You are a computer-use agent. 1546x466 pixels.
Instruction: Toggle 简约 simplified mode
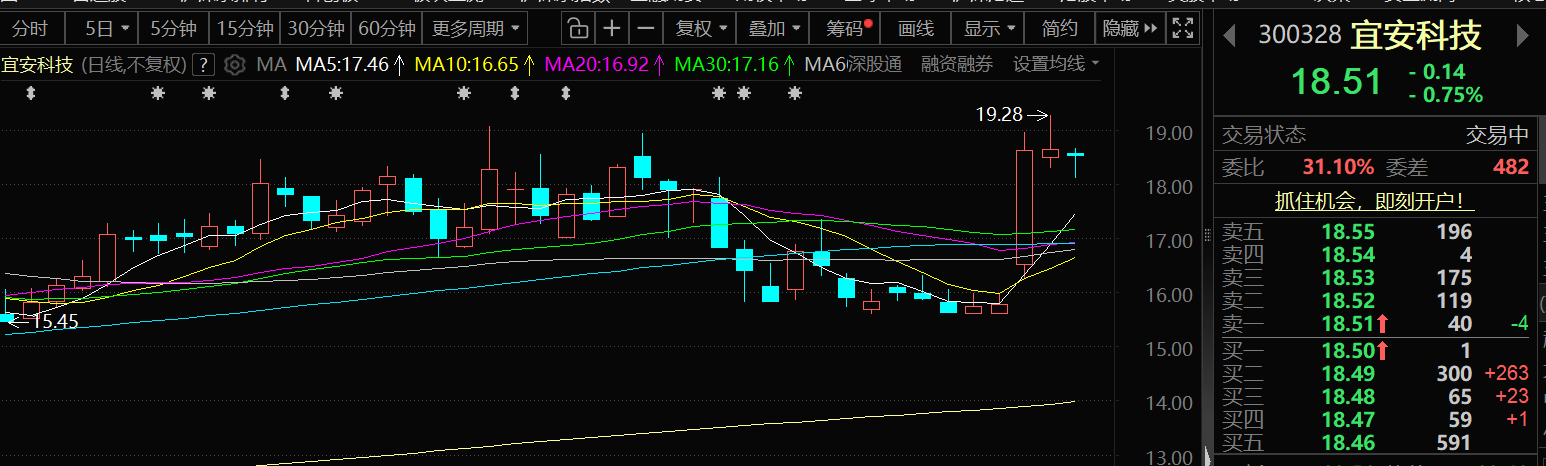tap(1059, 28)
